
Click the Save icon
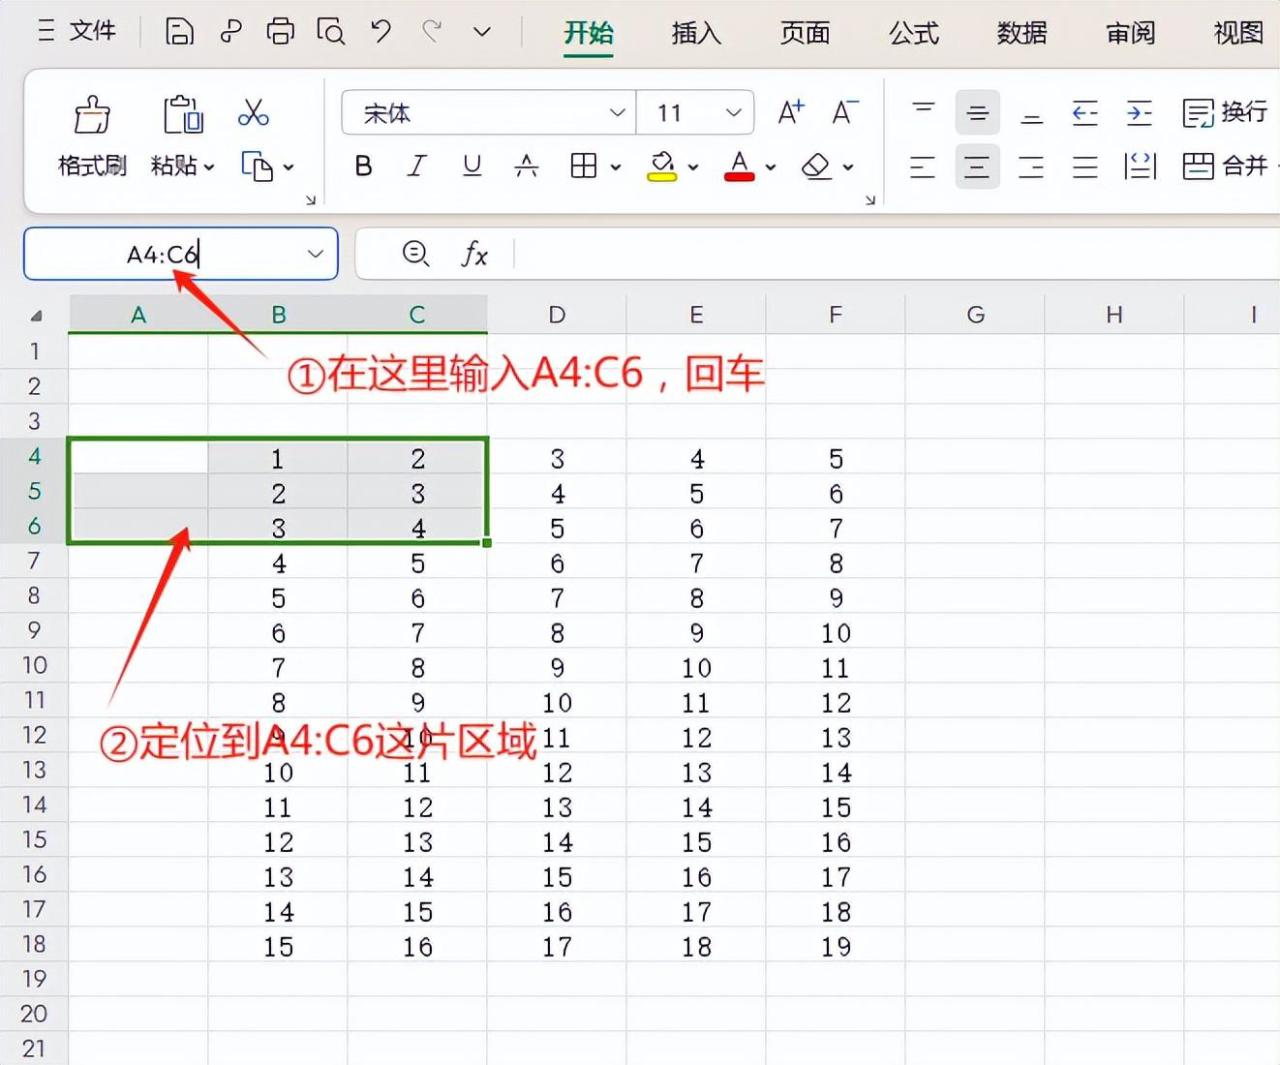point(179,32)
